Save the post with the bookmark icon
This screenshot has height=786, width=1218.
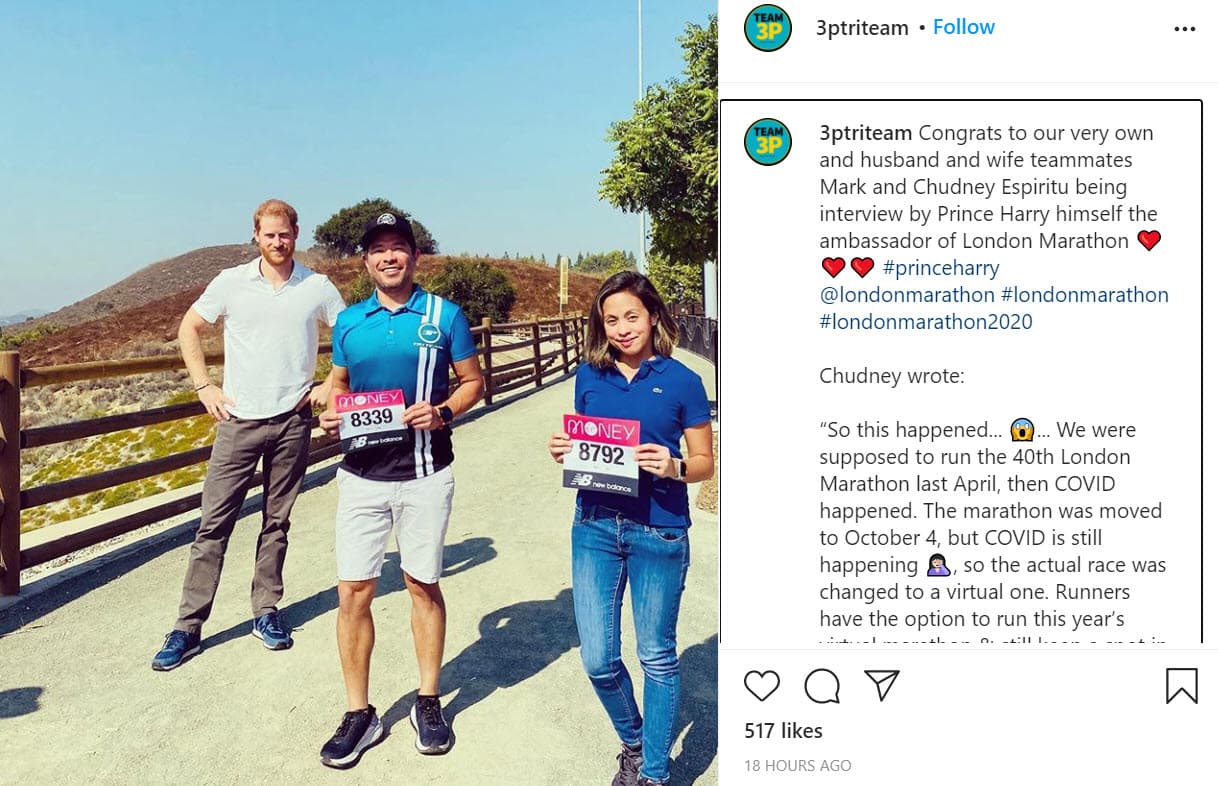[1181, 685]
